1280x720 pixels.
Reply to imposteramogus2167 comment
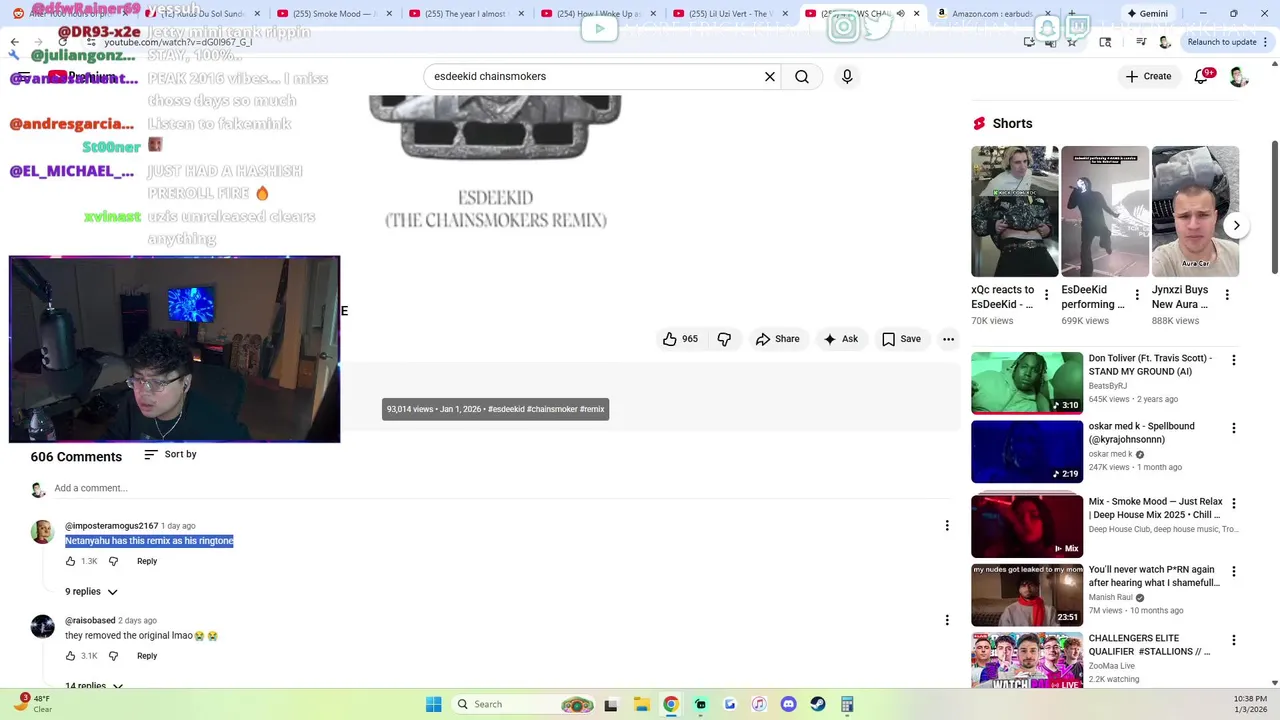pos(147,561)
